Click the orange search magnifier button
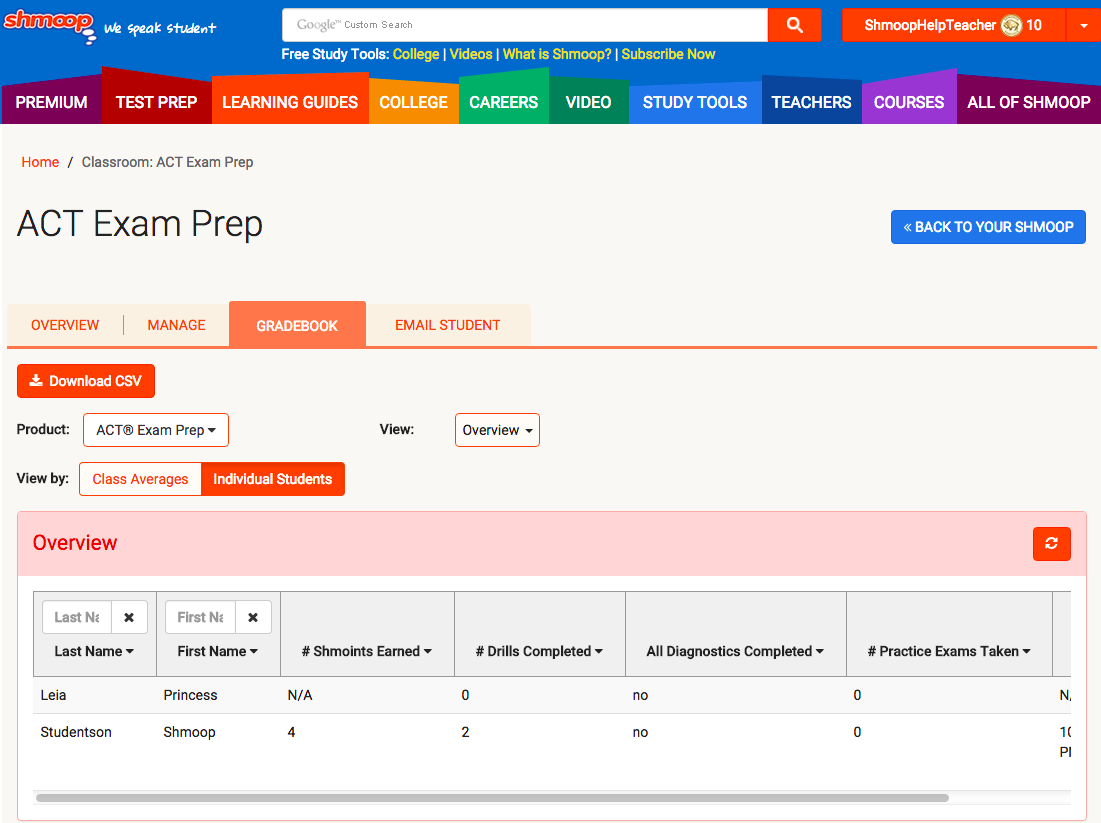Image resolution: width=1101 pixels, height=823 pixels. coord(794,25)
